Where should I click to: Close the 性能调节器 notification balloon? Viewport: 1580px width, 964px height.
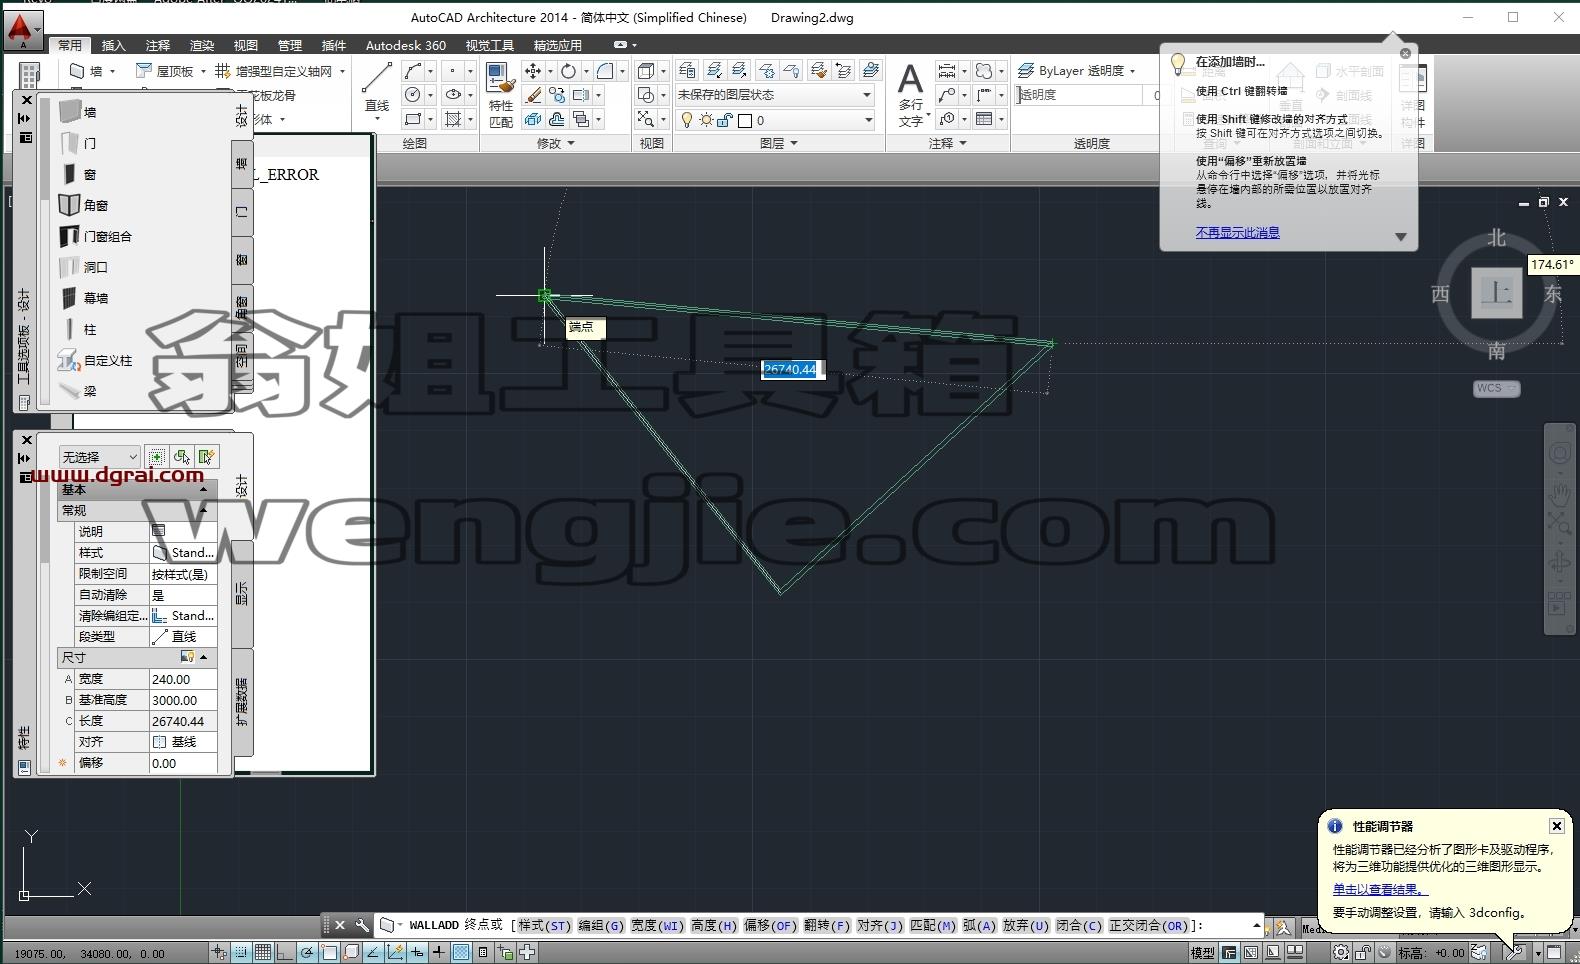(x=1556, y=826)
